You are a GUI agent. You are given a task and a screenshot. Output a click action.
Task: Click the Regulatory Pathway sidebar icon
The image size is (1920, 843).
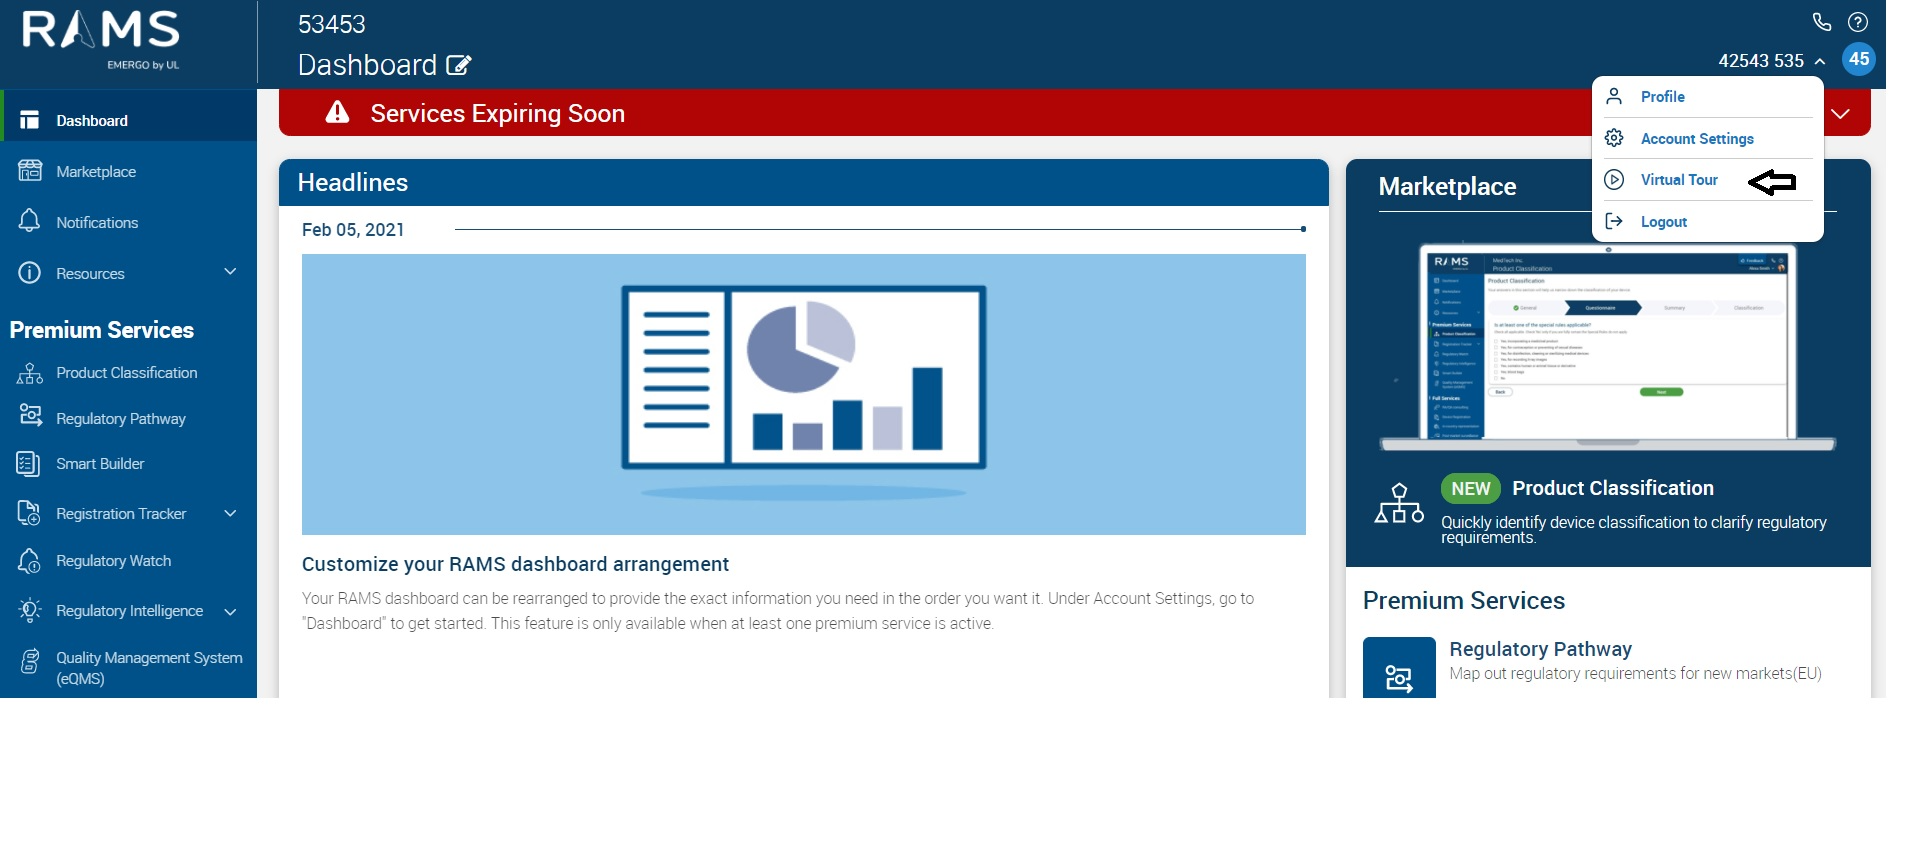click(x=30, y=417)
